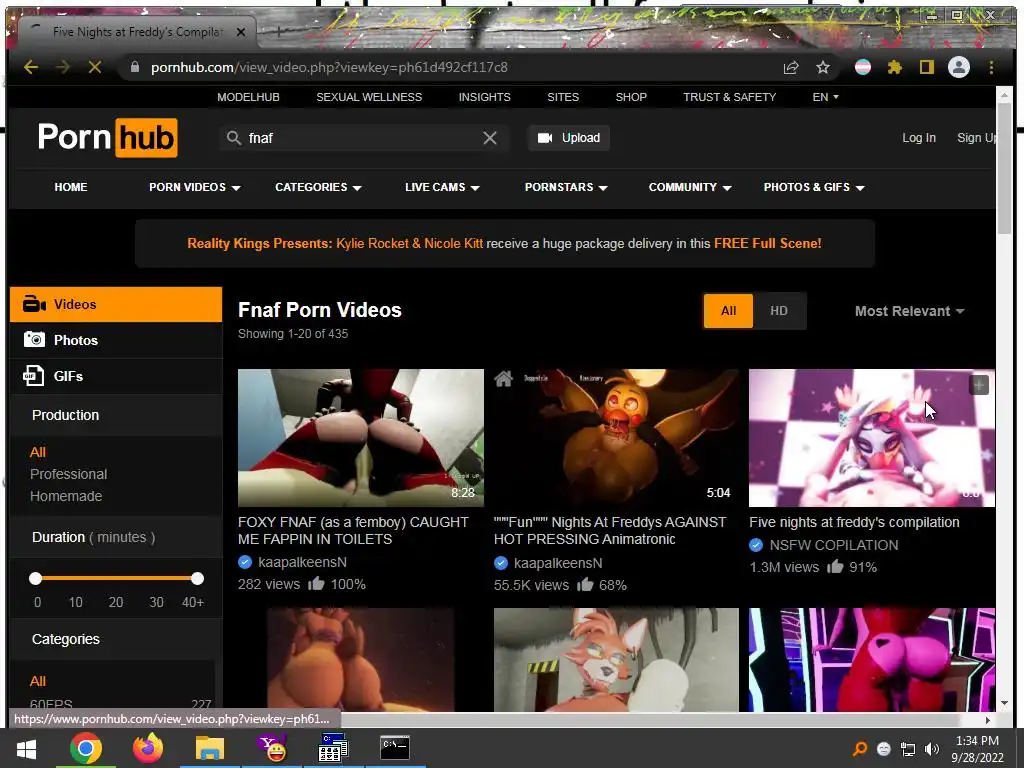Share this page using the address bar share icon
The image size is (1024, 768).
(791, 67)
